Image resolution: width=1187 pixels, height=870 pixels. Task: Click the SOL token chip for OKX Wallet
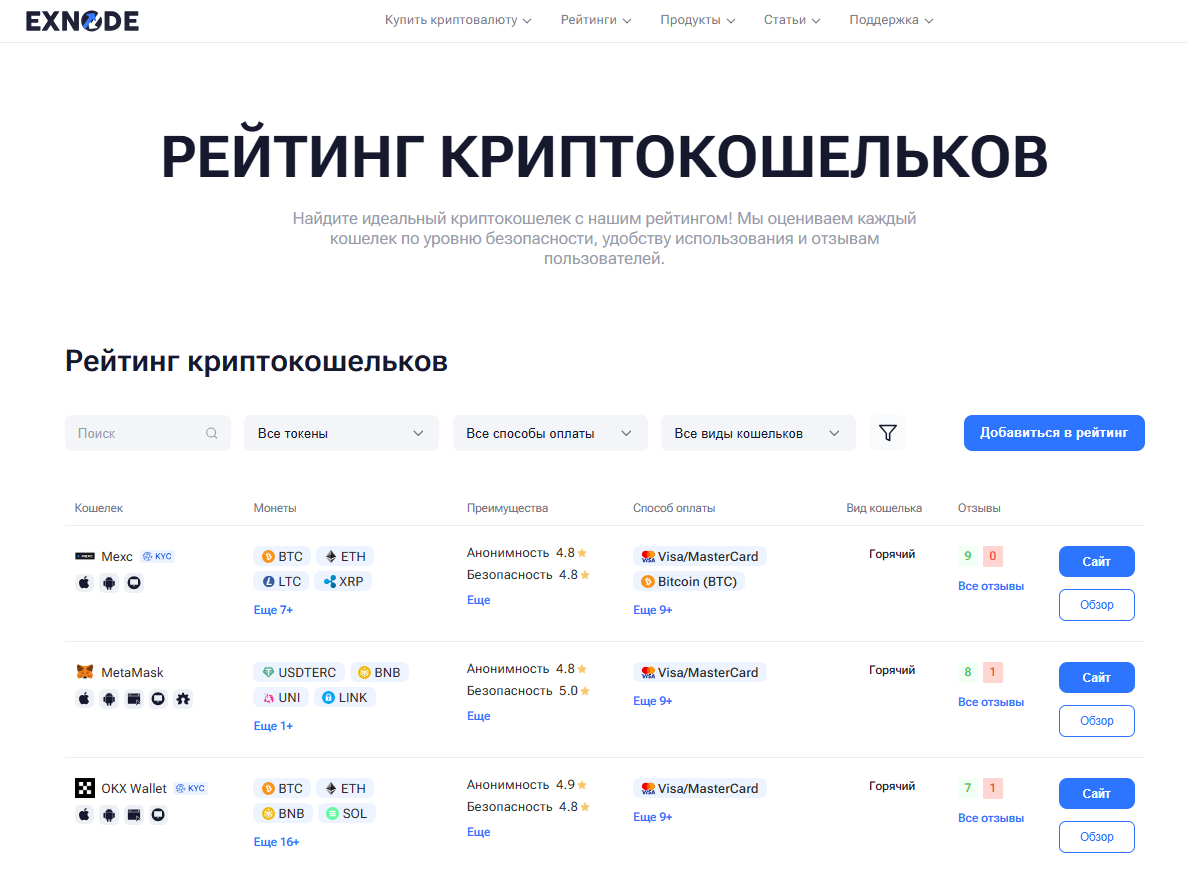point(346,813)
